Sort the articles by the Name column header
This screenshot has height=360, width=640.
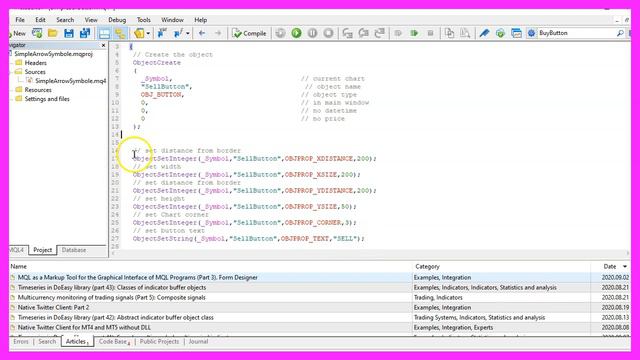coord(18,267)
